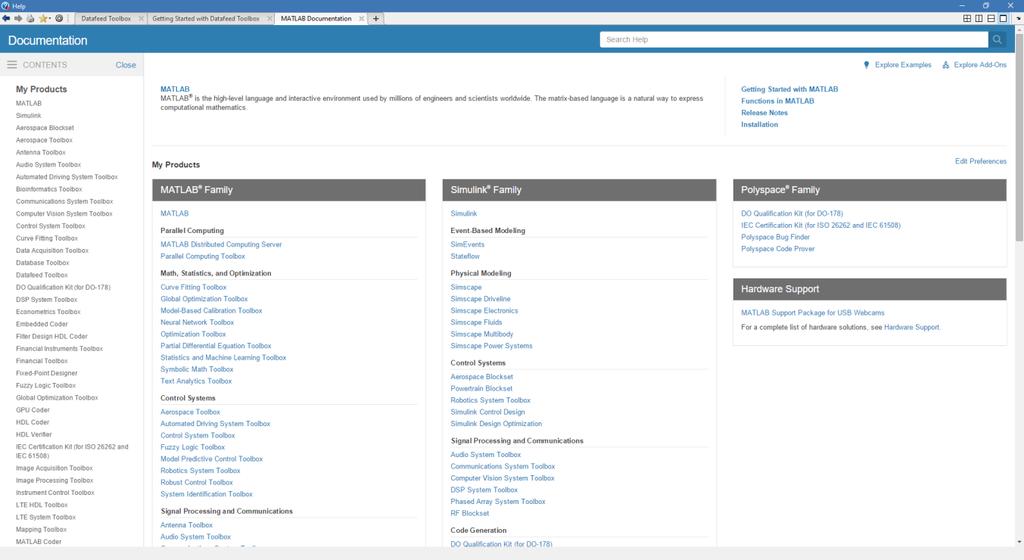Screen dimensions: 1024x560
Task: Open Model Predictive Control Toolbox link
Action: pyautogui.click(x=212, y=459)
